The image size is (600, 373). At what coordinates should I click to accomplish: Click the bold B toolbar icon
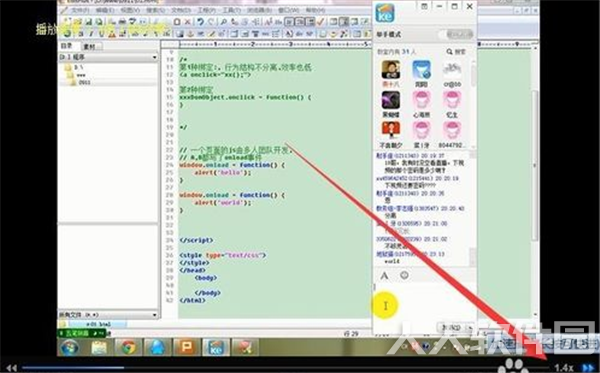click(81, 34)
